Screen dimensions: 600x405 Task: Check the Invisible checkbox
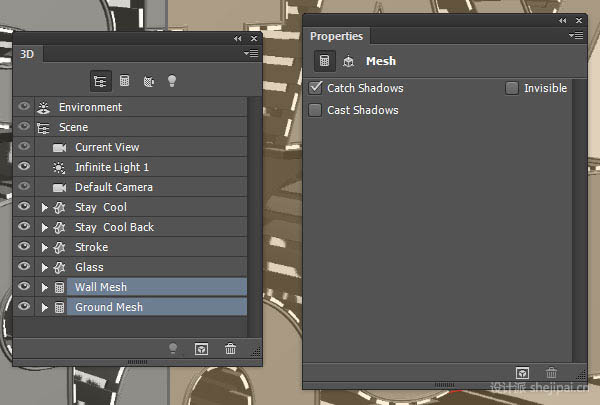click(512, 88)
